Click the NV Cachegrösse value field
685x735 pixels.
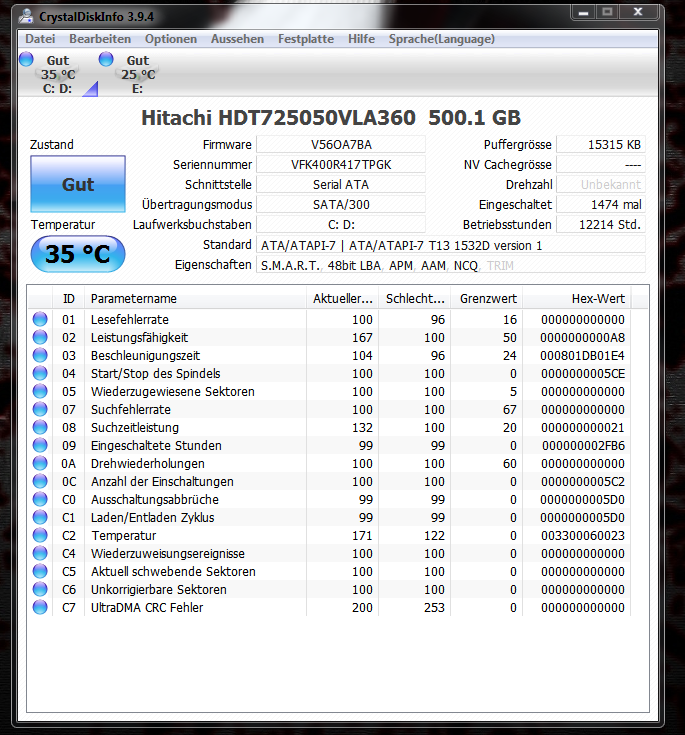pyautogui.click(x=601, y=165)
